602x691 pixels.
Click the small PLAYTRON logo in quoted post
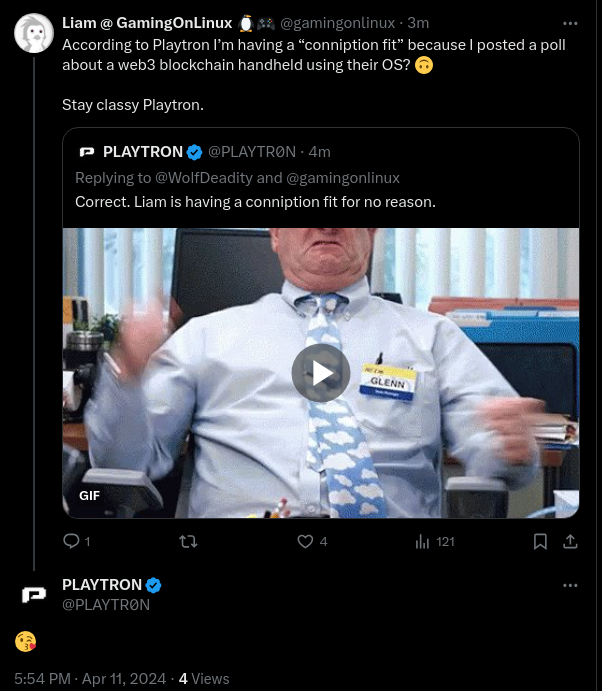click(x=86, y=152)
